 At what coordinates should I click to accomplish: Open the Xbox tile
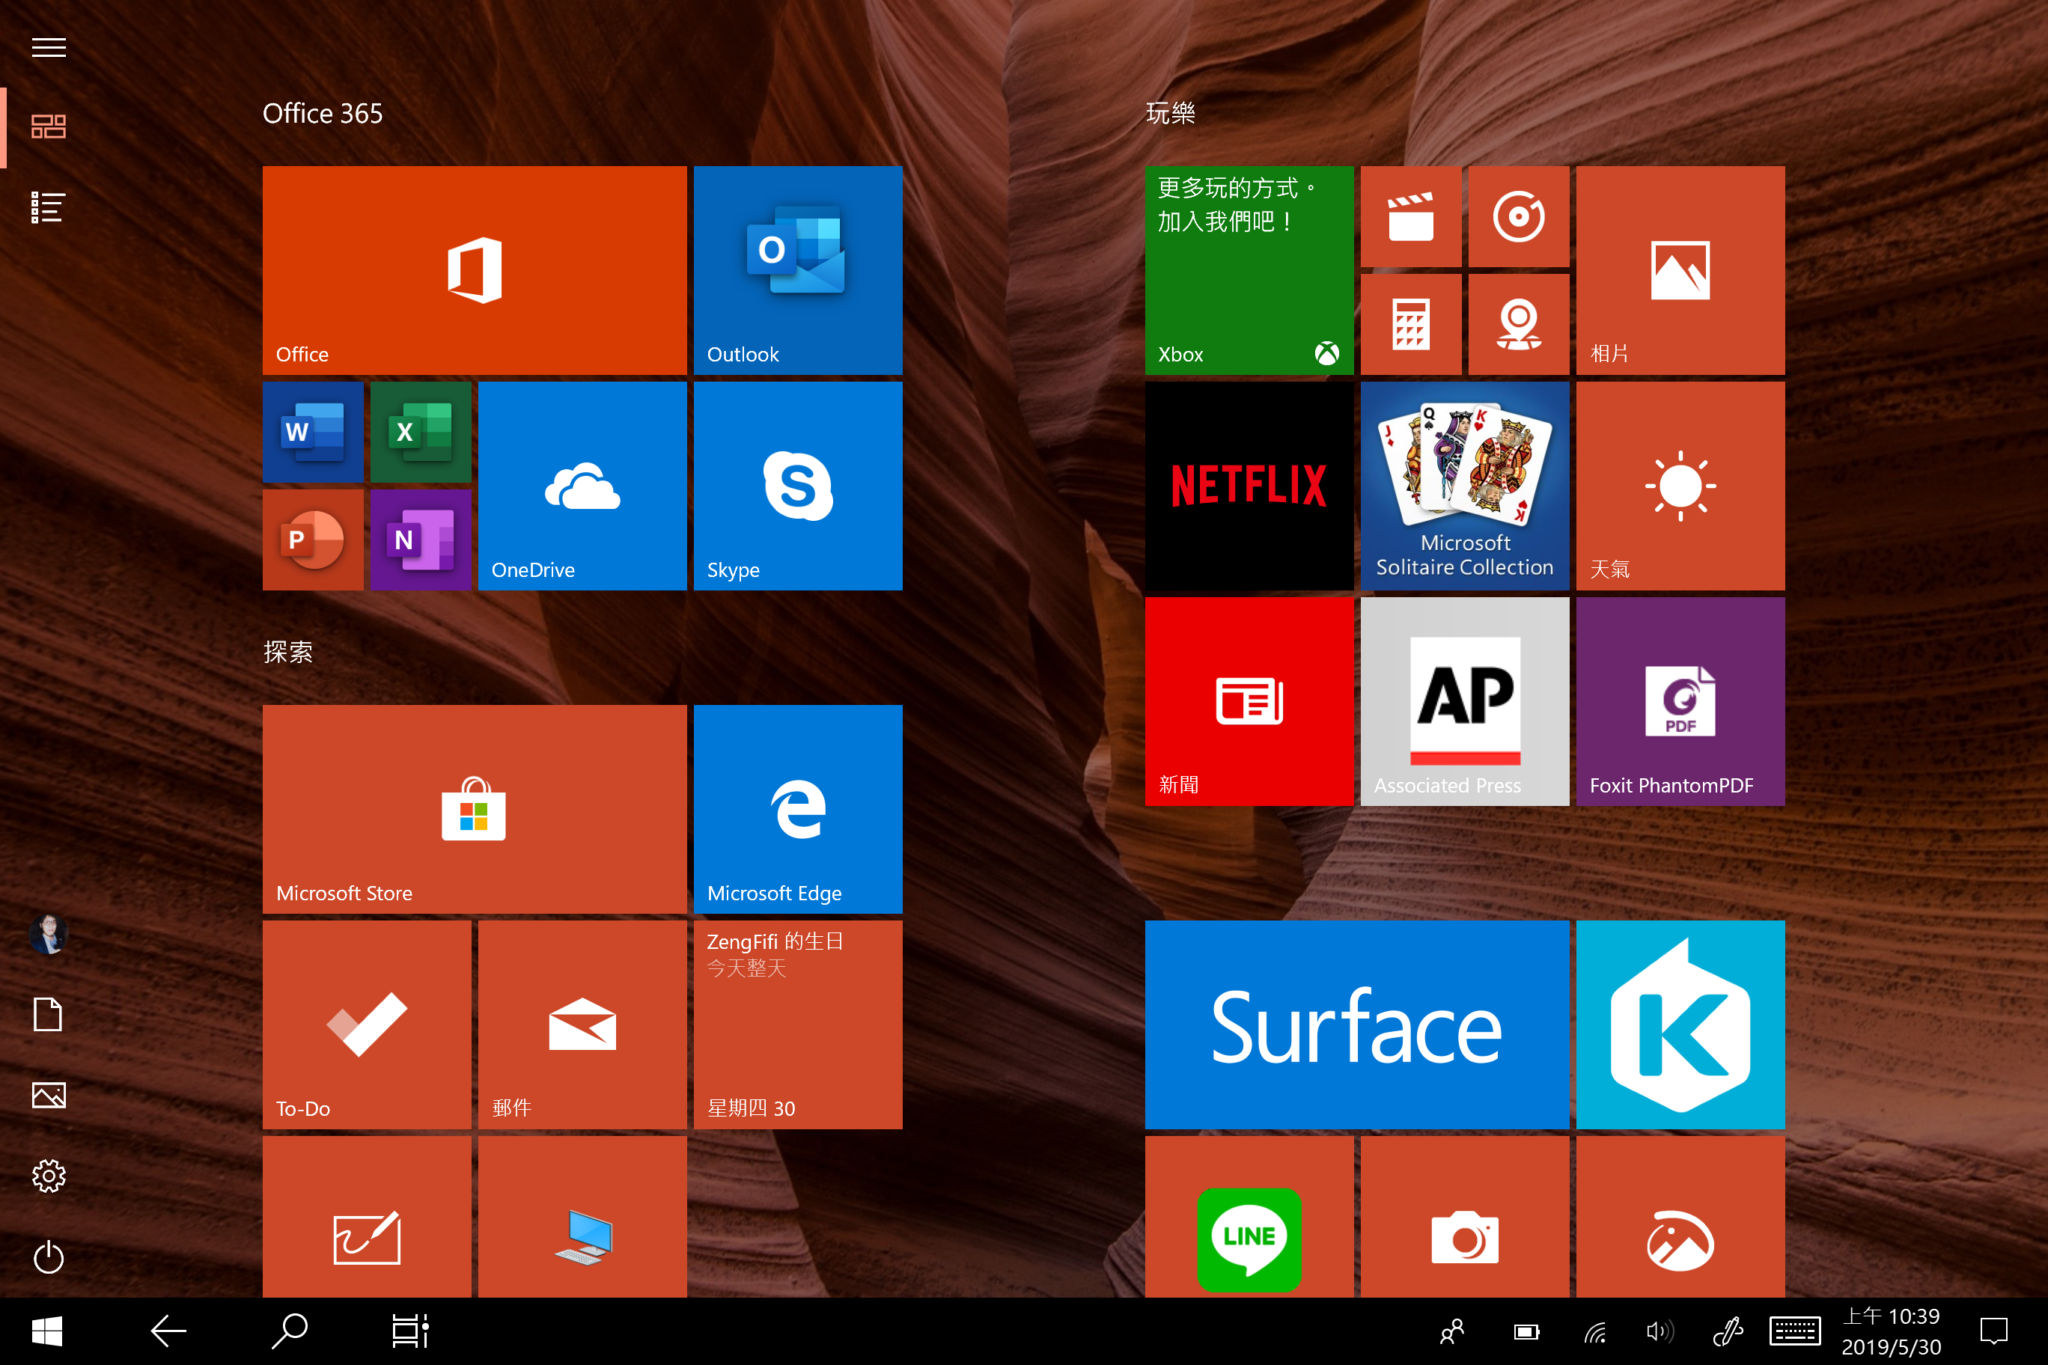coord(1249,270)
